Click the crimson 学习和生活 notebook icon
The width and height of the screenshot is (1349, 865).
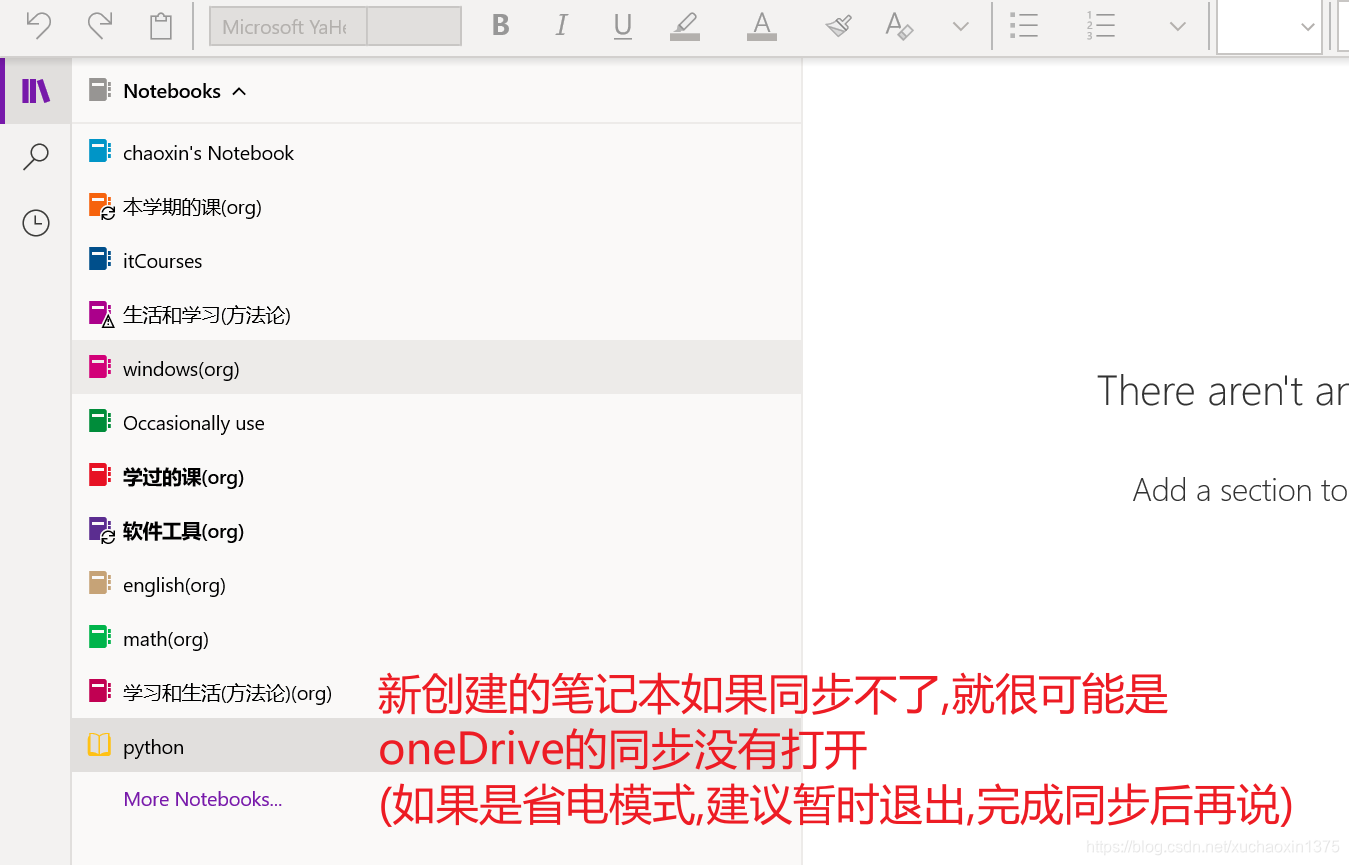[x=100, y=692]
